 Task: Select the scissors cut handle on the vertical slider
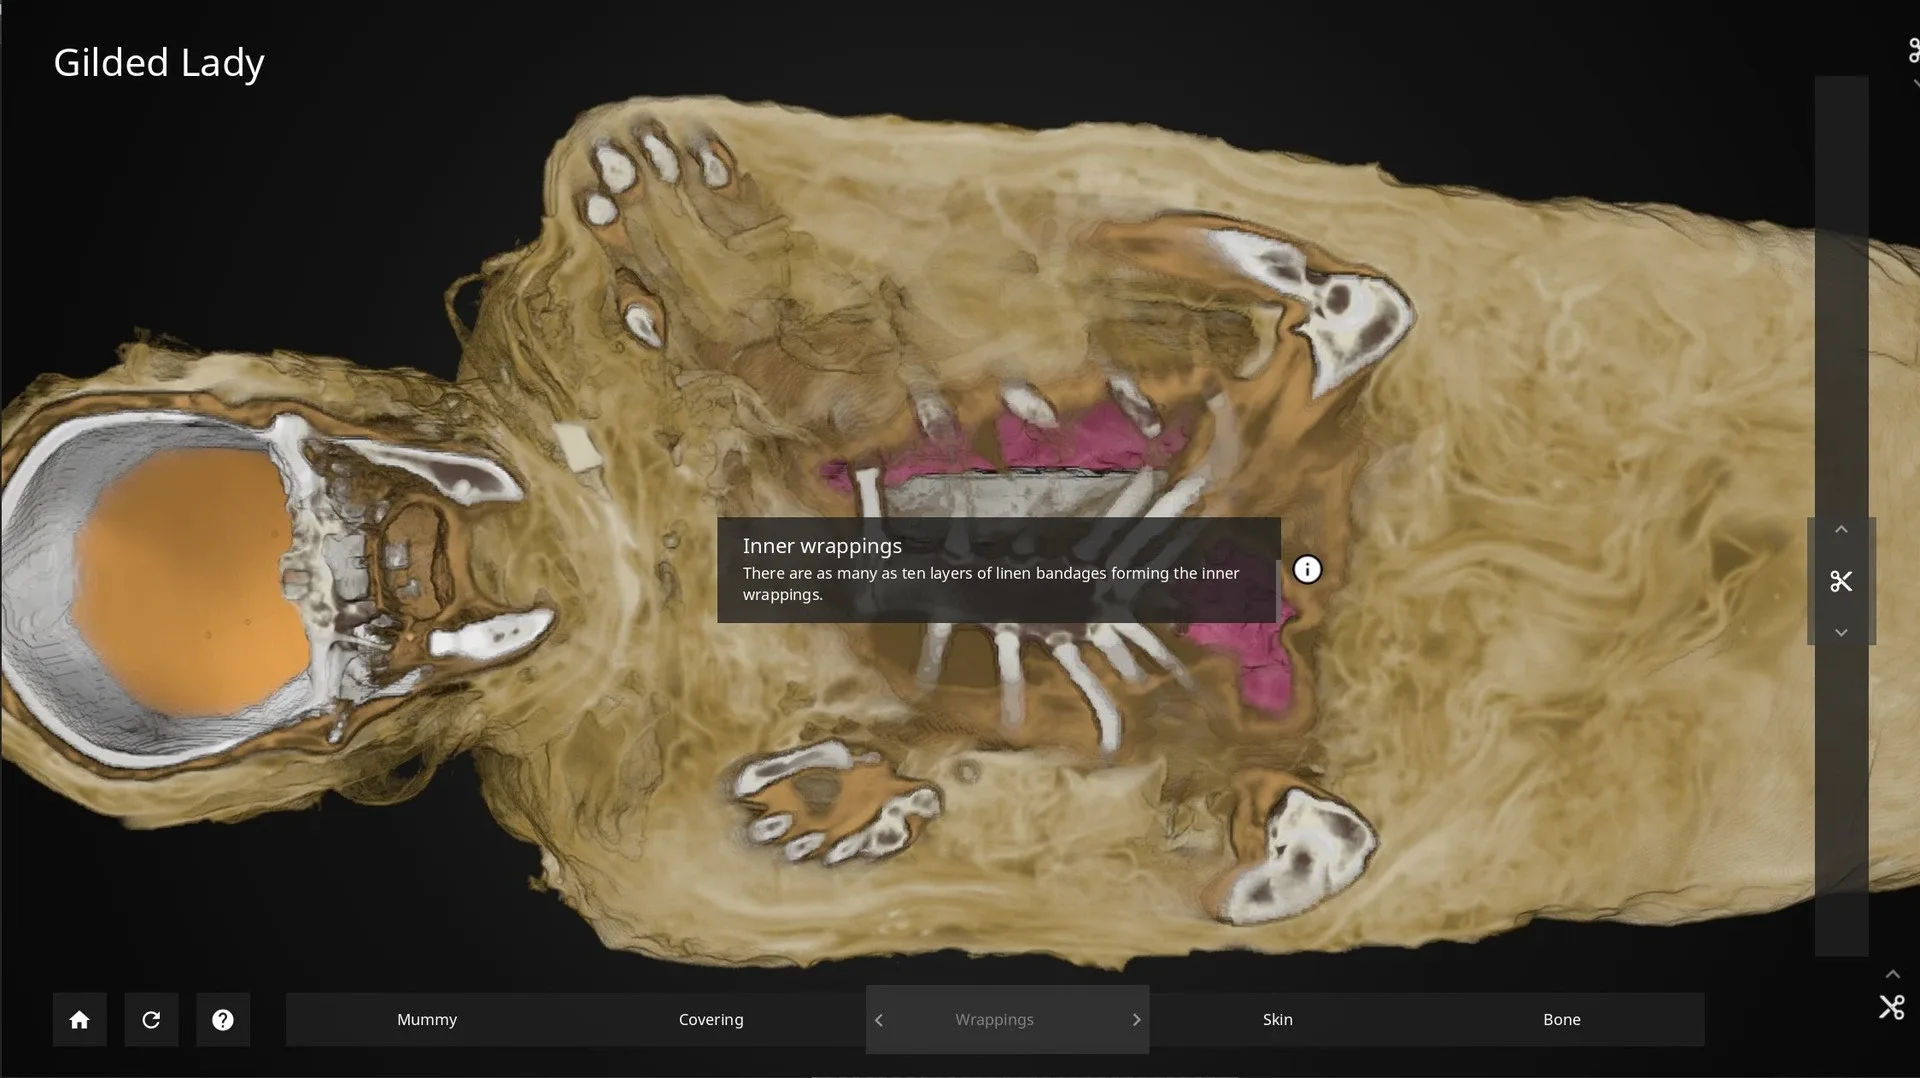(1841, 581)
